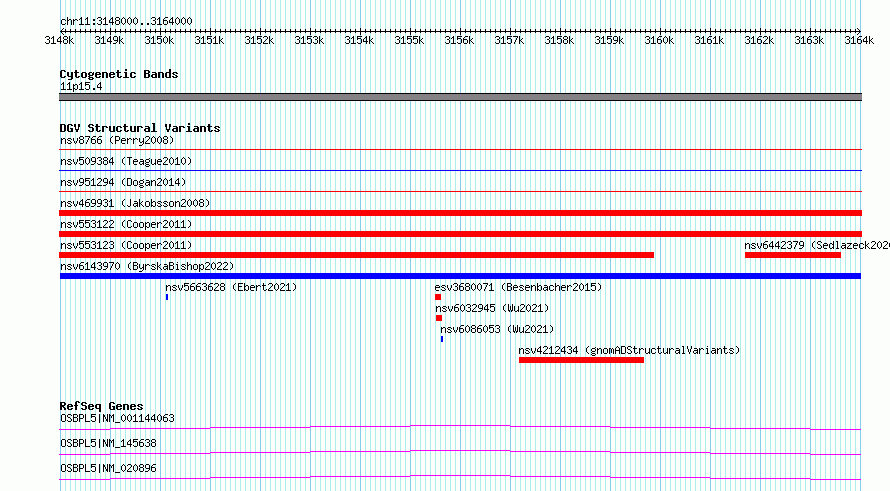Click the 3154k ruler position
Screen dimensions: 890x491
pos(359,40)
